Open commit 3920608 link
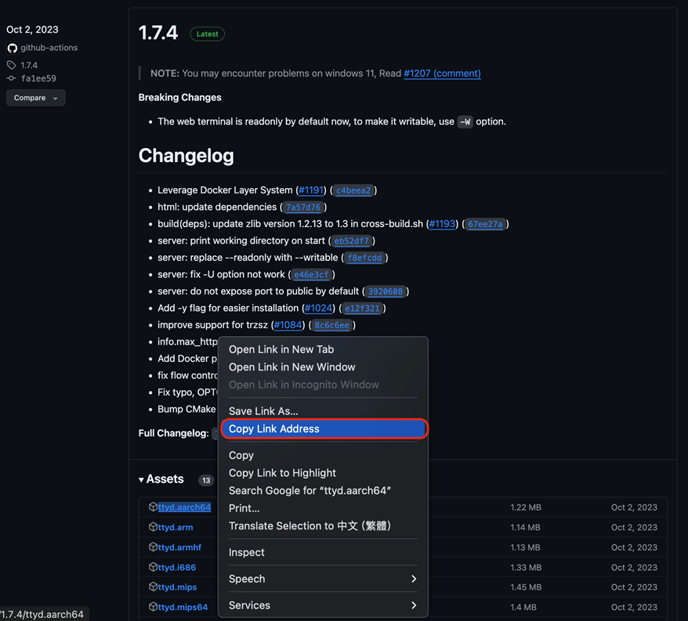Viewport: 688px width, 621px height. [385, 291]
